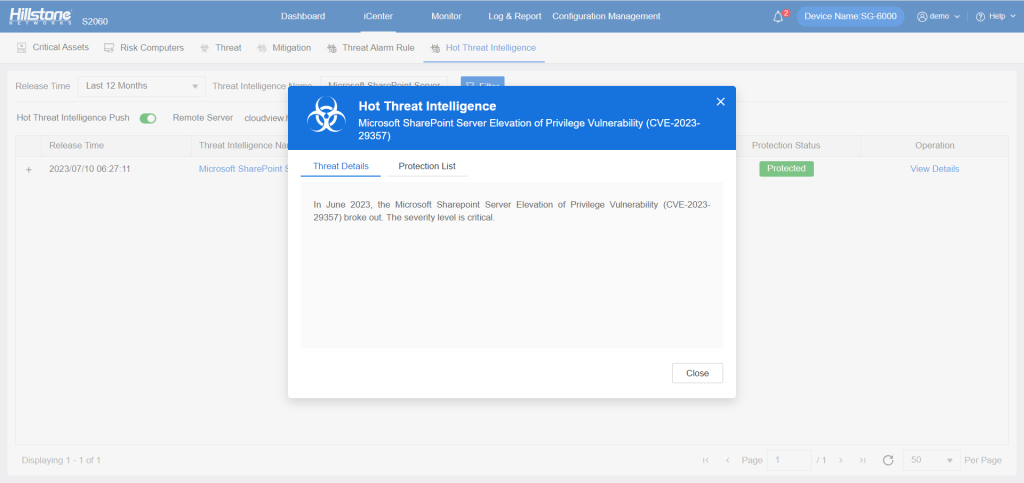Click Device Name:SG-6000 button

pos(850,16)
